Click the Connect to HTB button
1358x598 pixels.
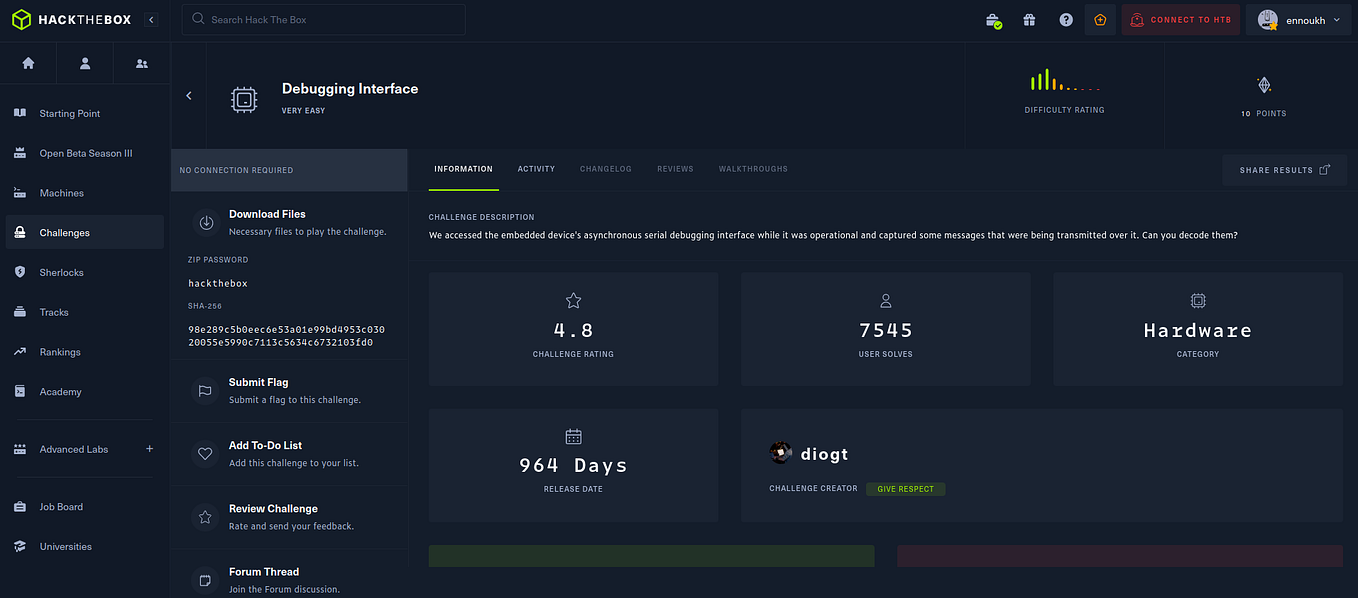click(1180, 19)
